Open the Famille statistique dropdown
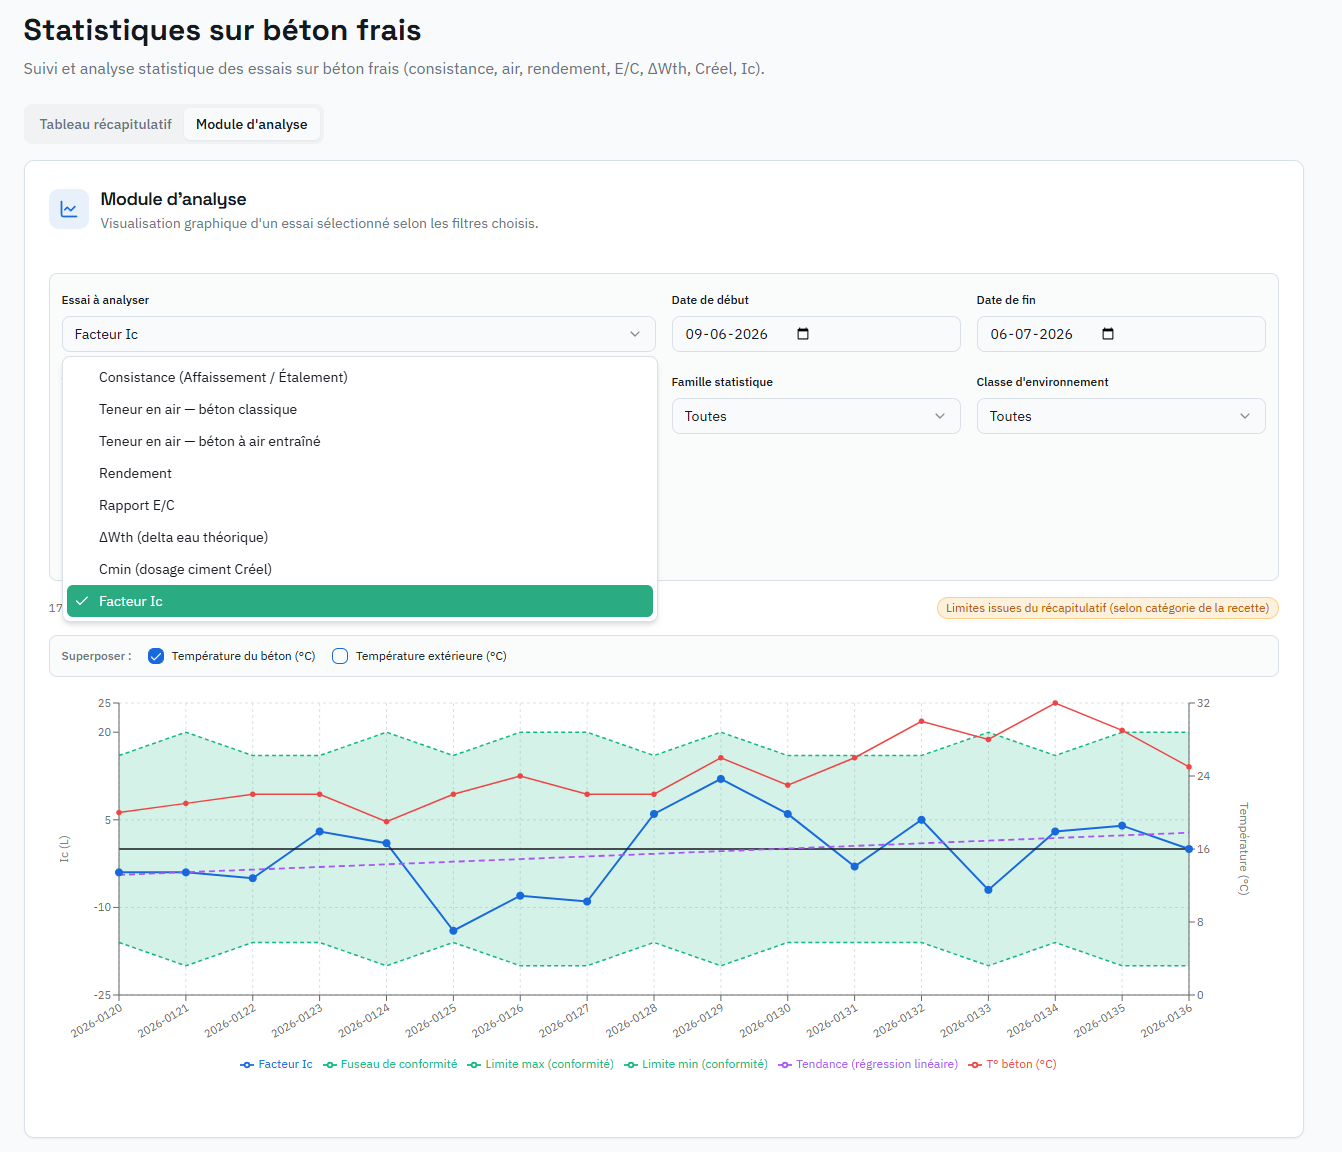The image size is (1342, 1152). click(816, 416)
